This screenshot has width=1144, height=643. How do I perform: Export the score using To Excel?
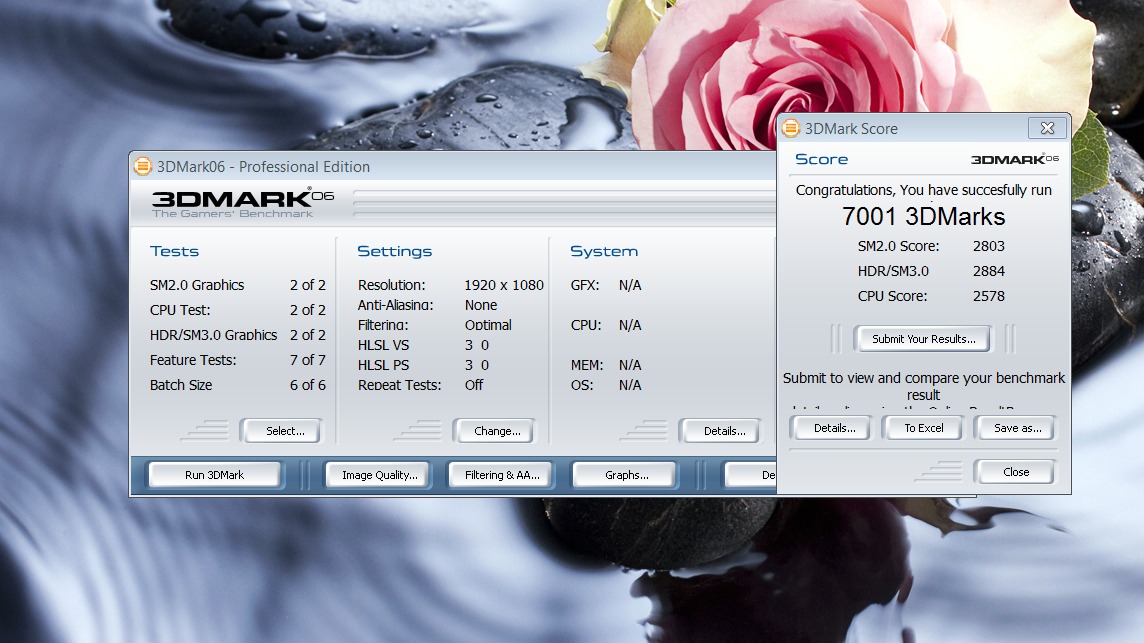(x=923, y=428)
